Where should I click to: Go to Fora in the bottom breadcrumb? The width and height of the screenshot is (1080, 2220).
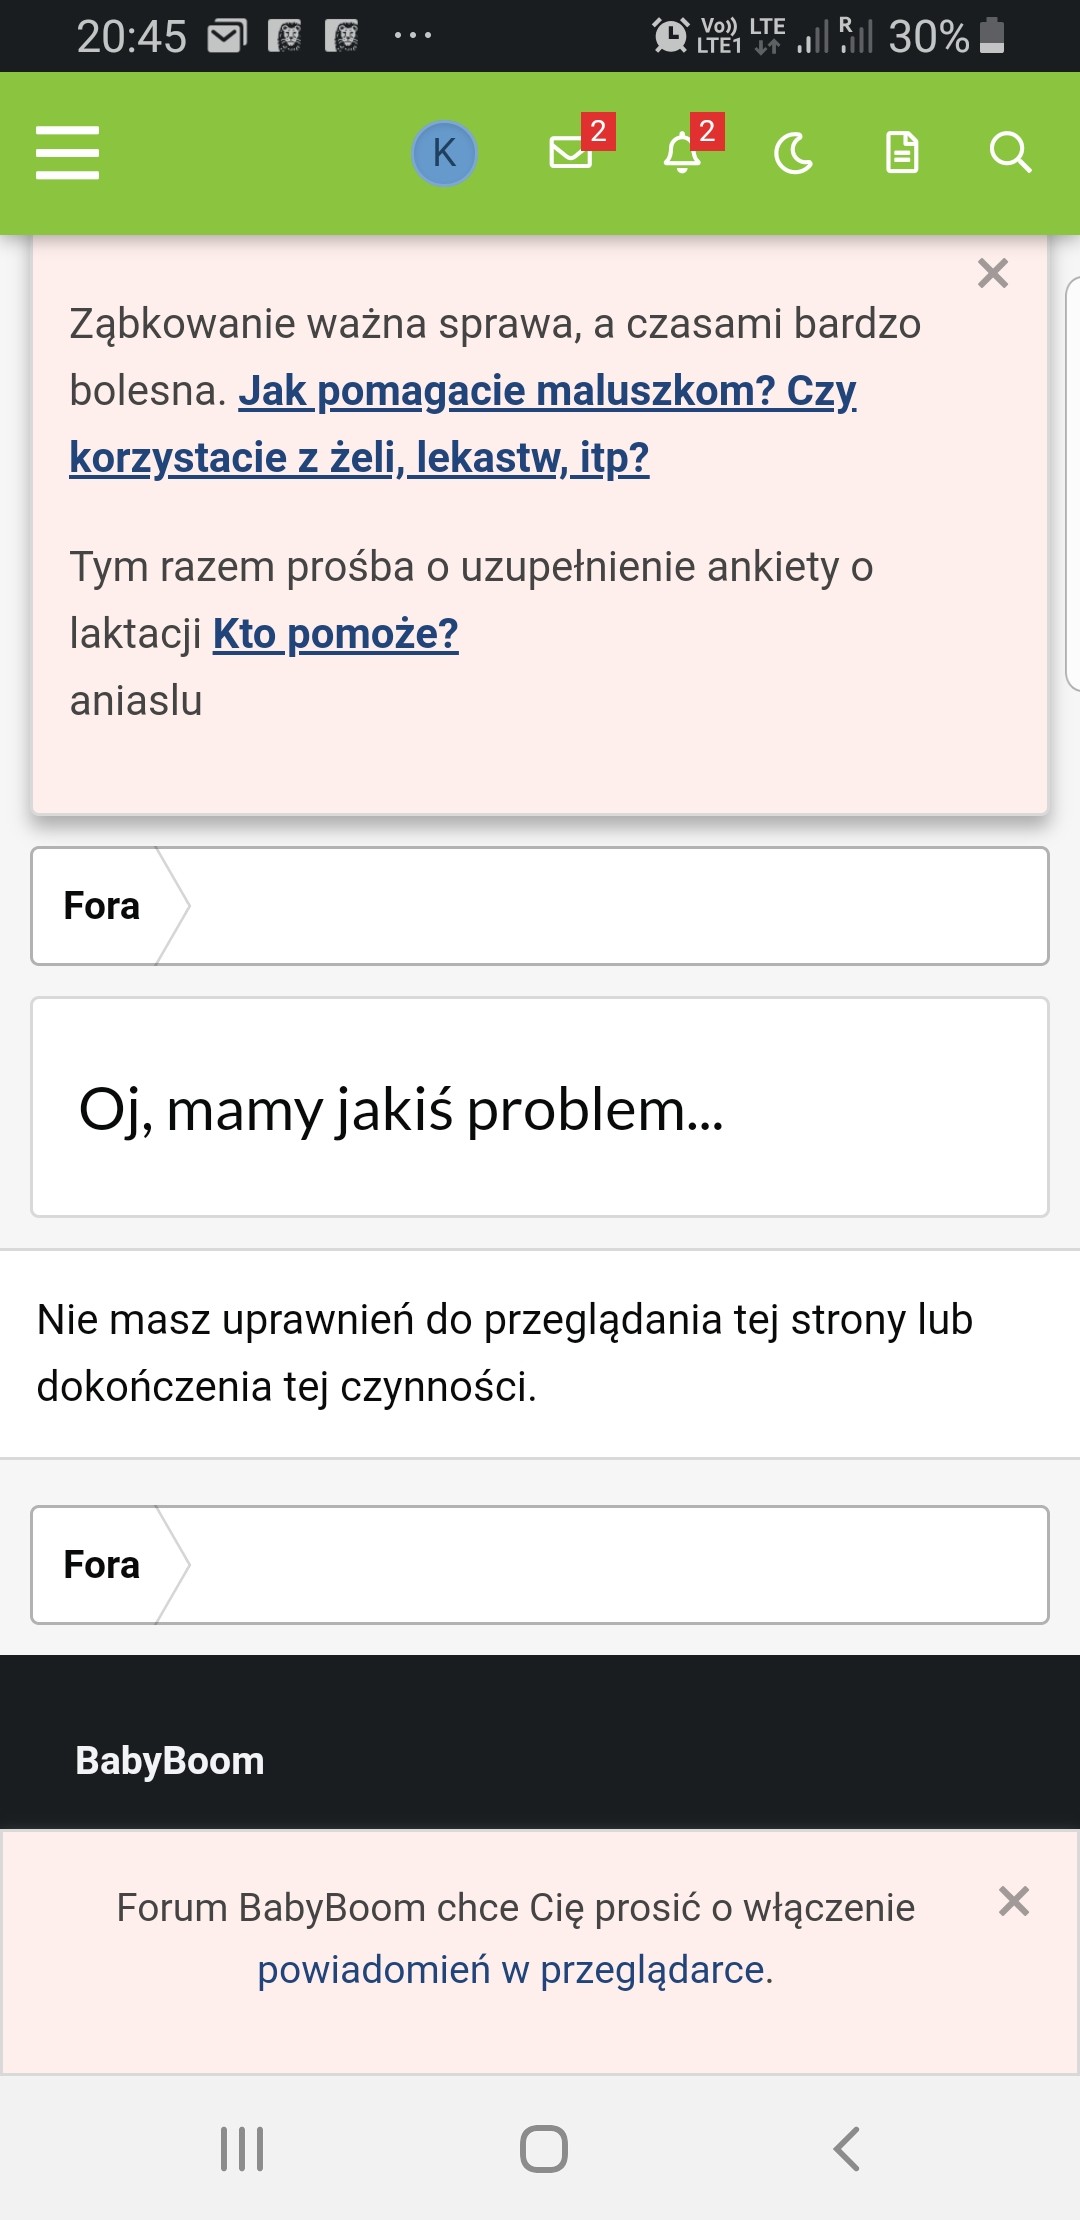point(101,1565)
